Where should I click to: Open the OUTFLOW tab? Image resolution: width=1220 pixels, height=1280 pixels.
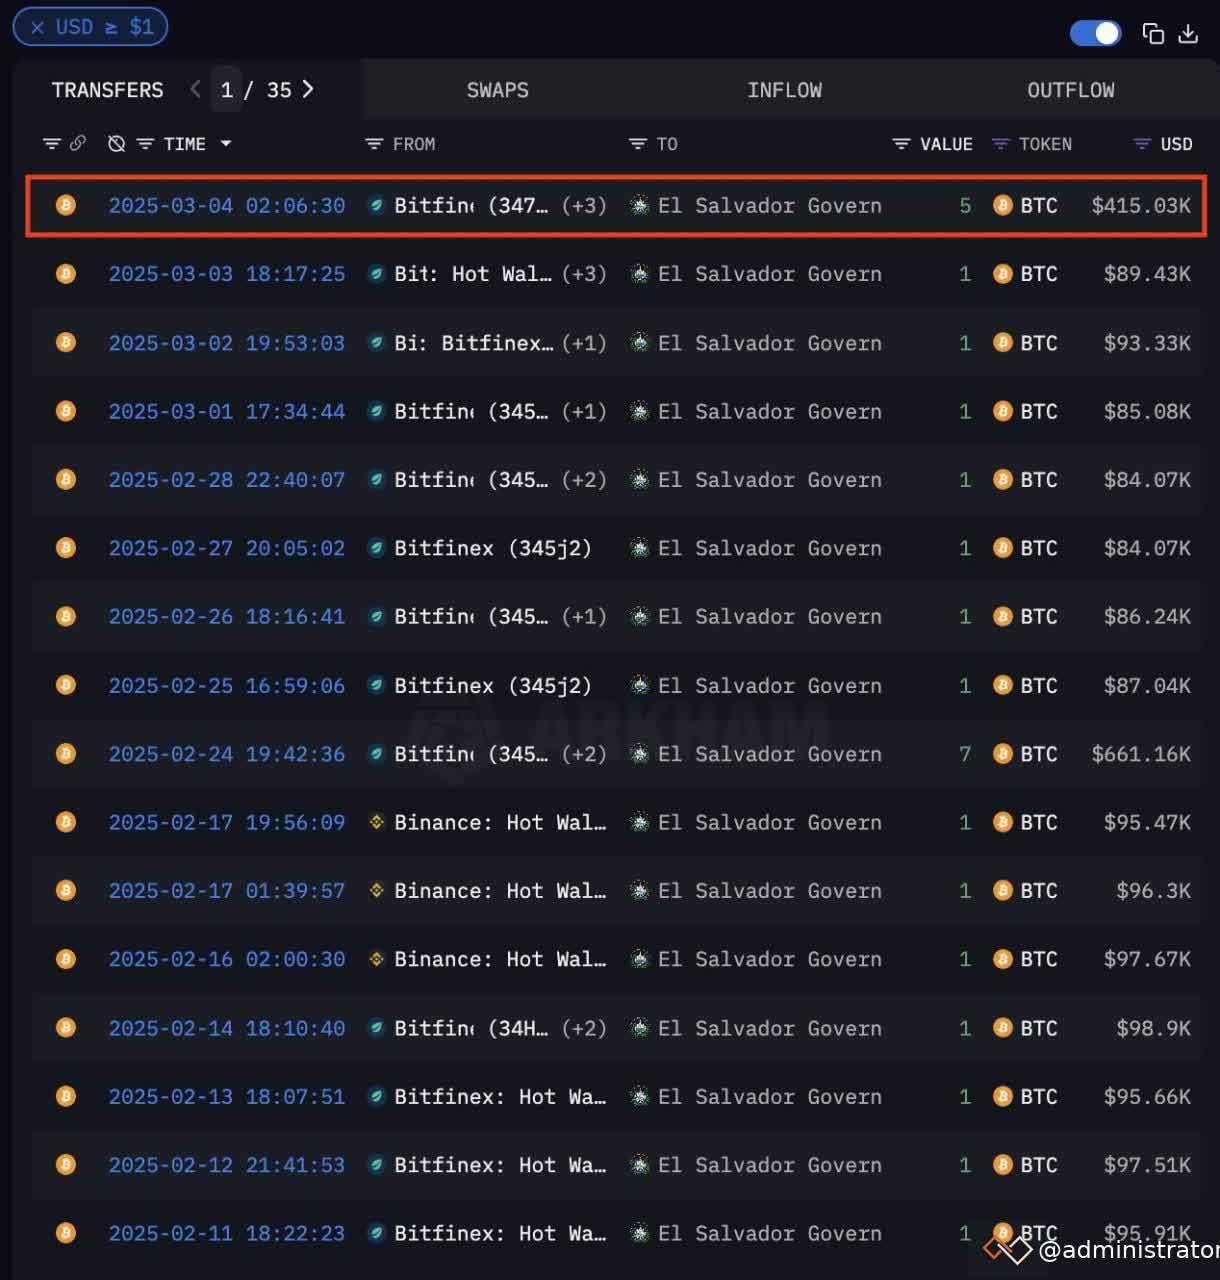click(1071, 90)
